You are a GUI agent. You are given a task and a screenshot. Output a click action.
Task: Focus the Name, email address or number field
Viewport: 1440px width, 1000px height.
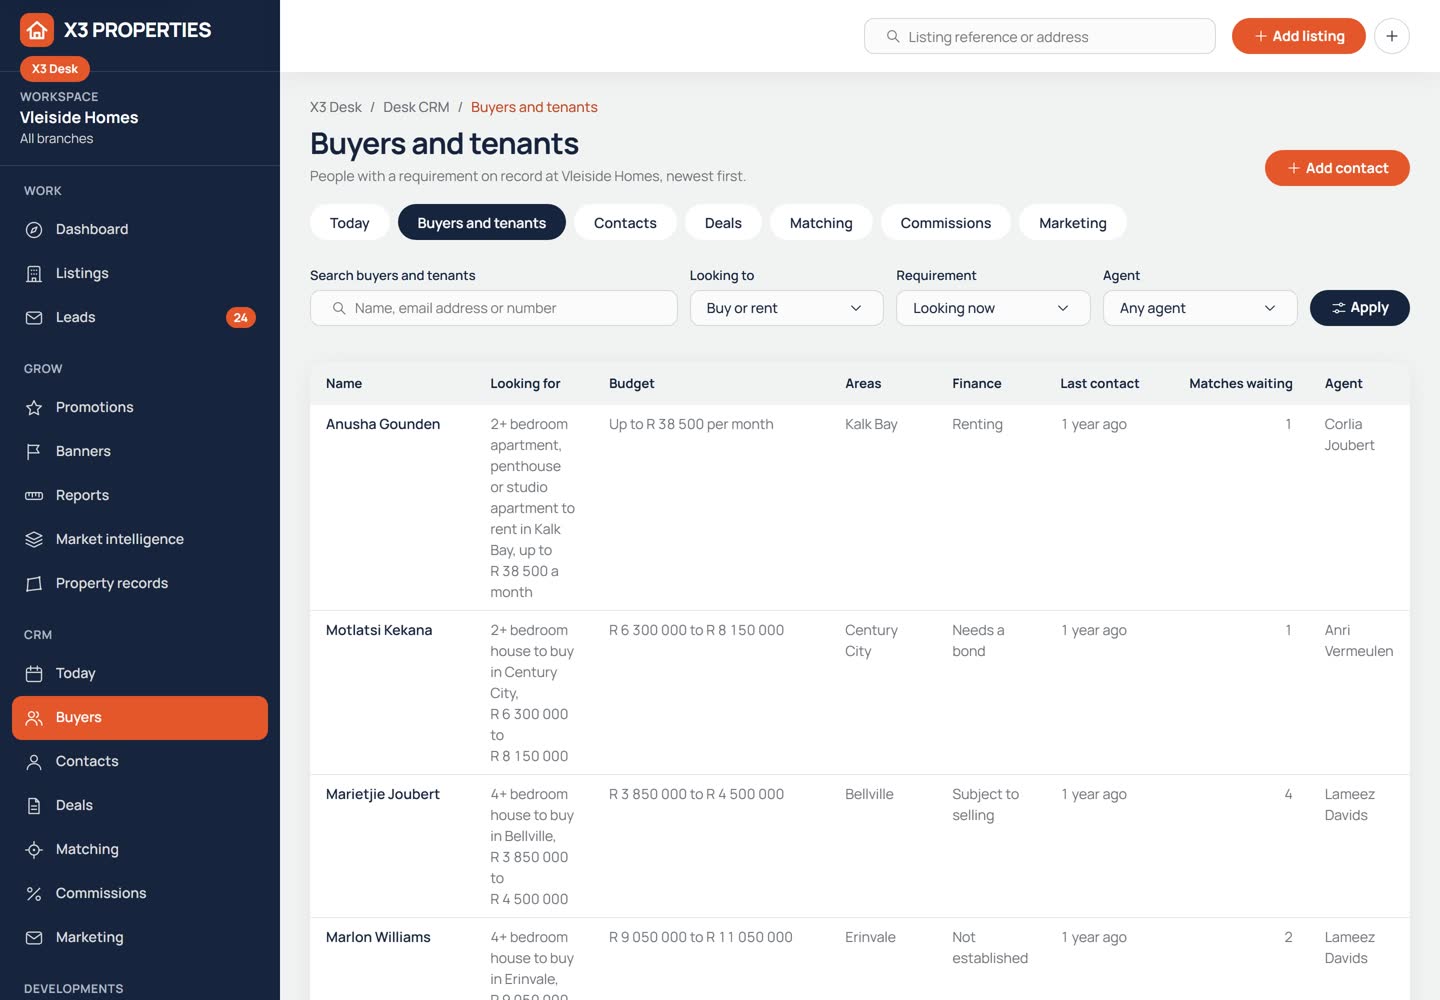493,308
